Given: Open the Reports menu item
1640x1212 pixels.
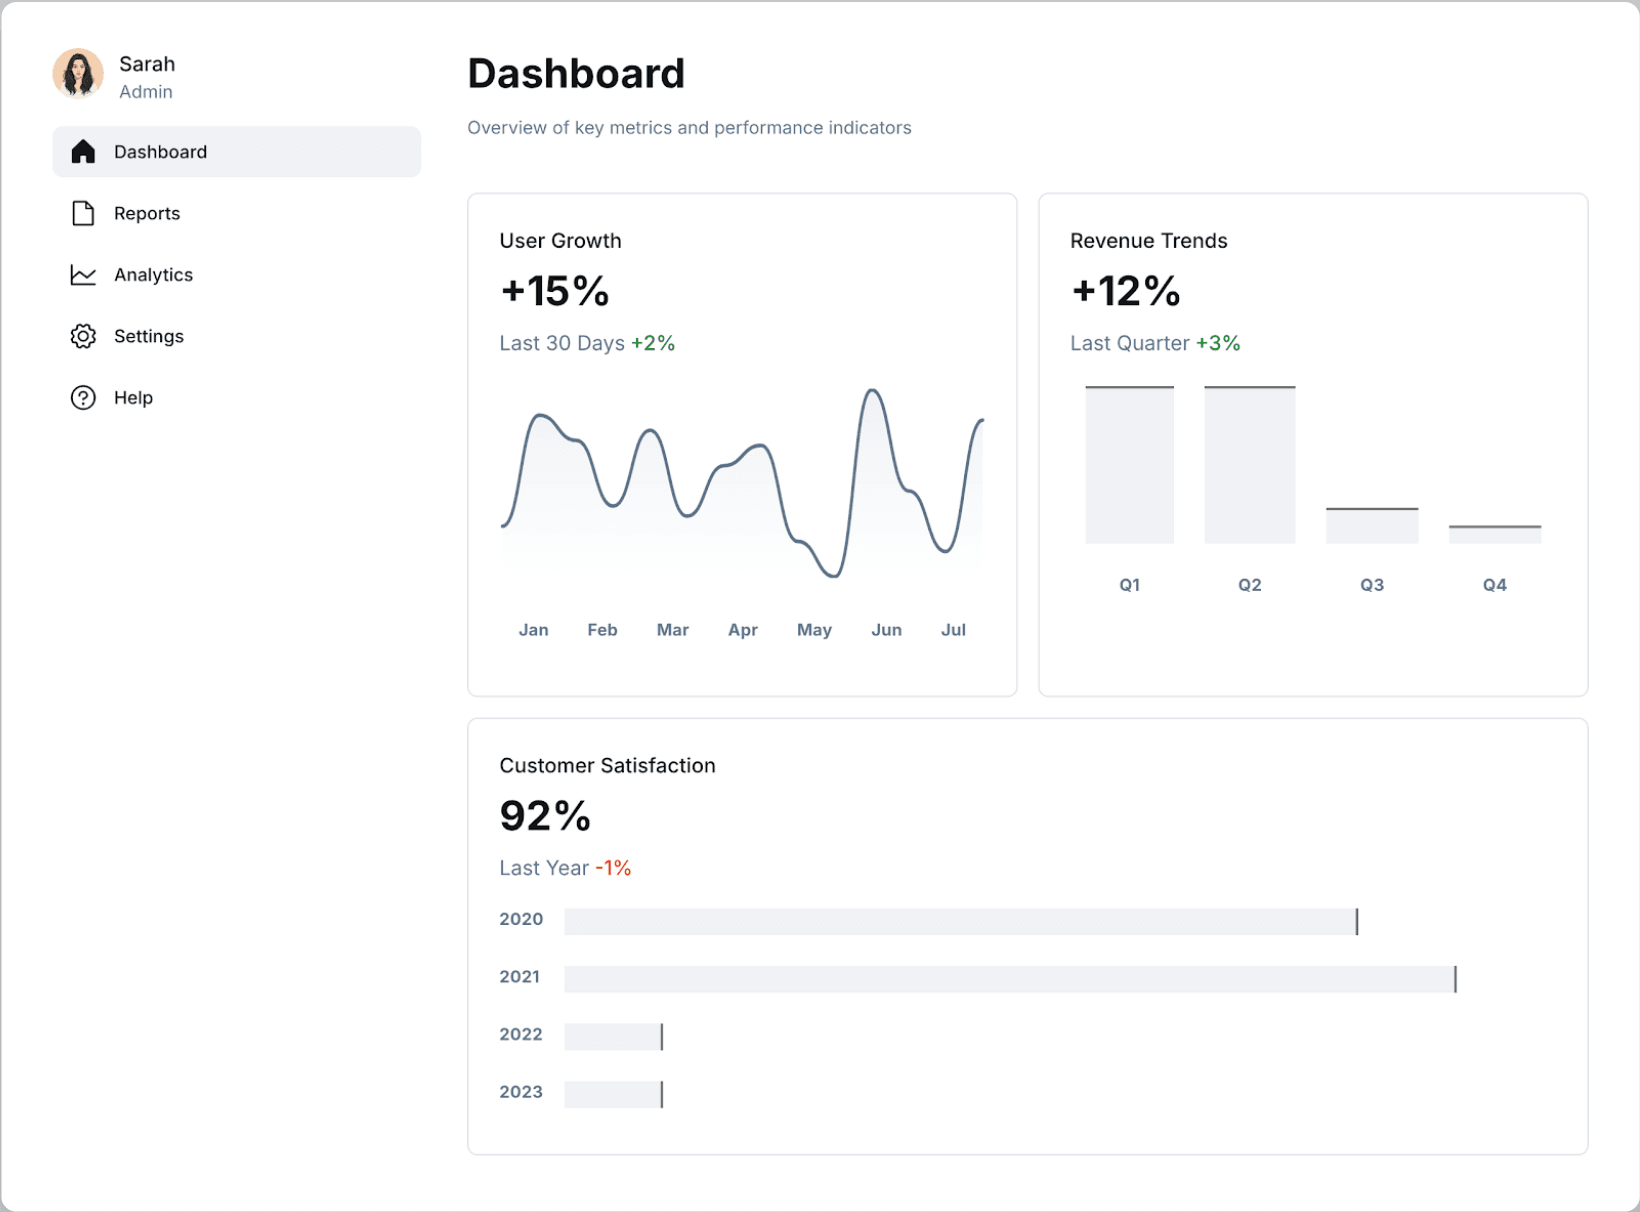Looking at the screenshot, I should click(x=147, y=213).
